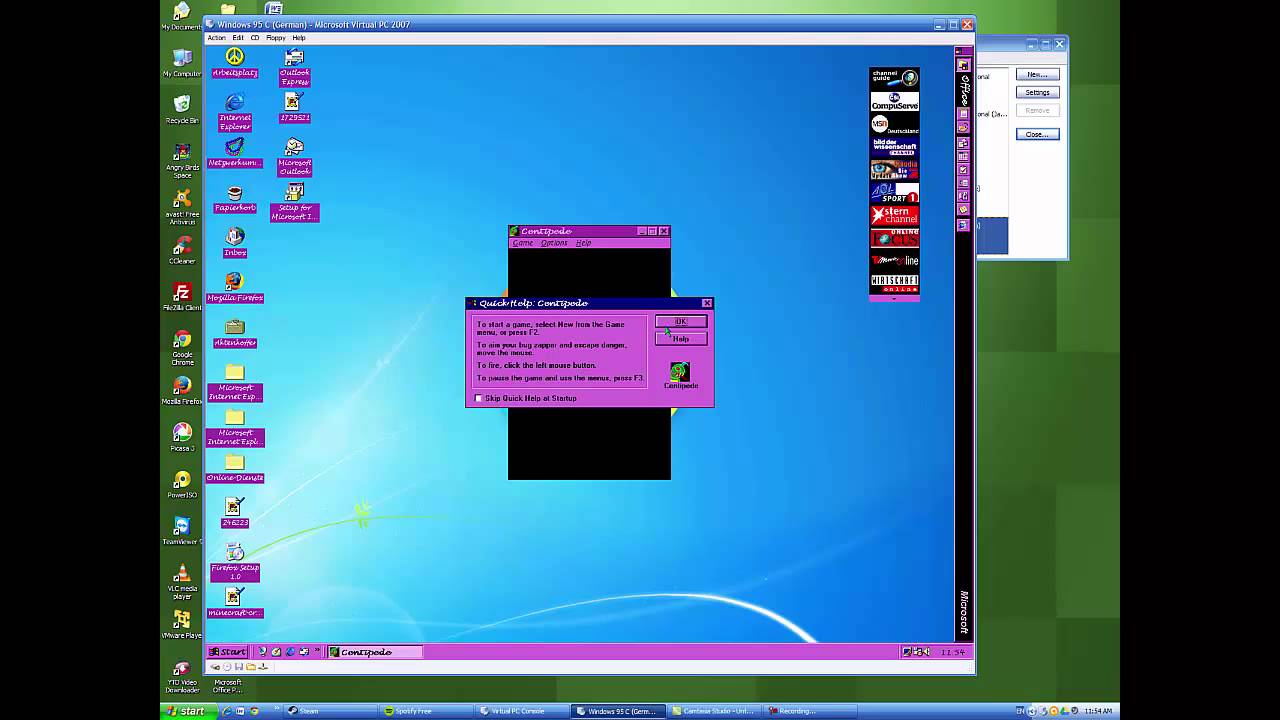This screenshot has width=1280, height=720.
Task: Select VLC media player host desktop icon
Action: point(182,580)
